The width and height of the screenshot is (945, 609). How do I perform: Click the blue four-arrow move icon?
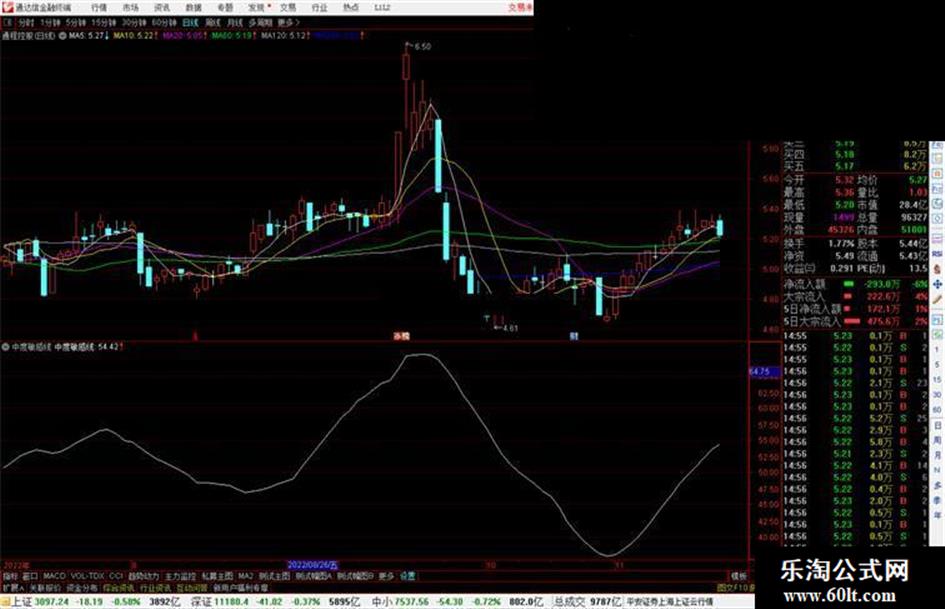coord(937,284)
